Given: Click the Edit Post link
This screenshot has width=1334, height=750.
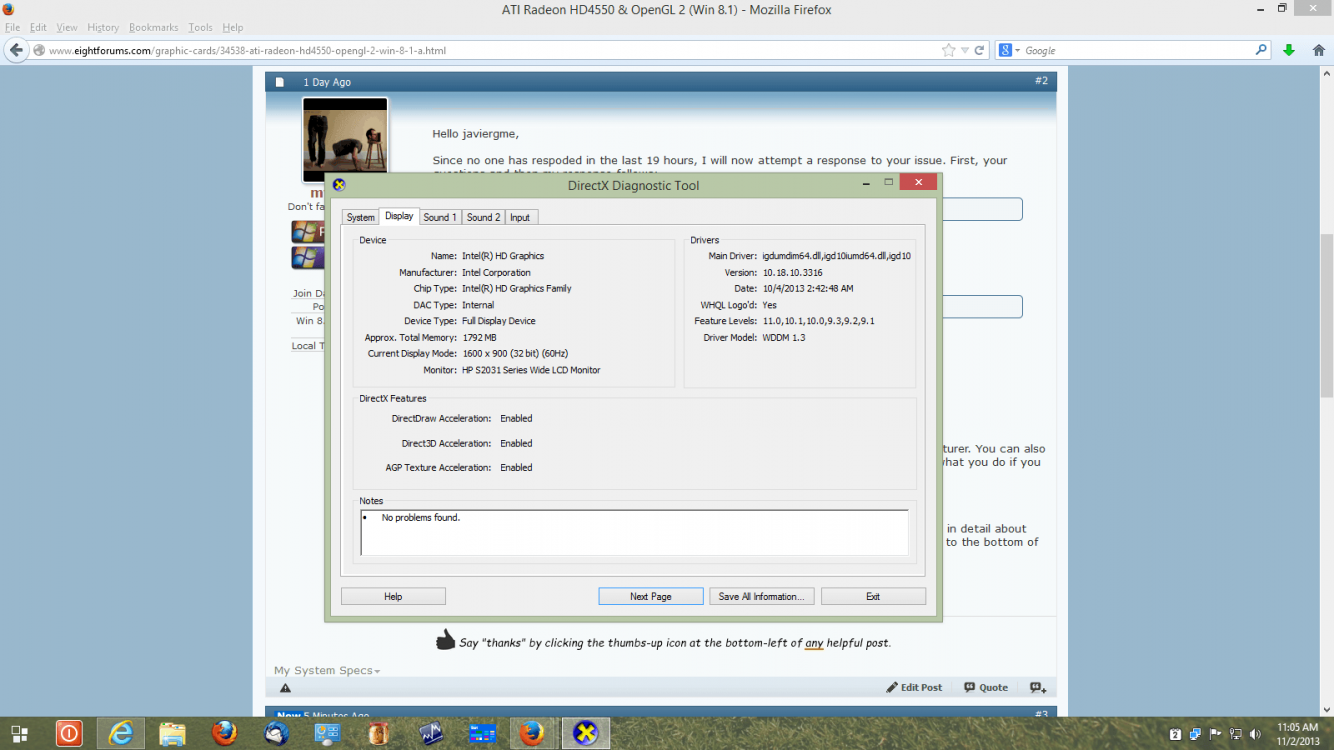Looking at the screenshot, I should point(914,688).
